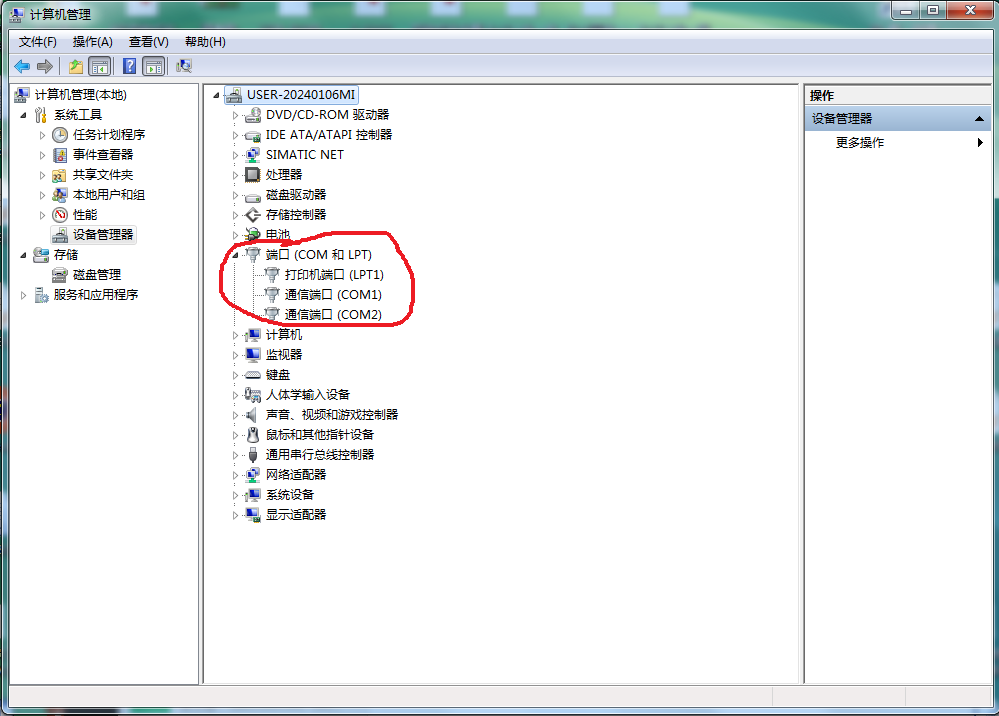Select the 处理器 category label

[x=284, y=175]
